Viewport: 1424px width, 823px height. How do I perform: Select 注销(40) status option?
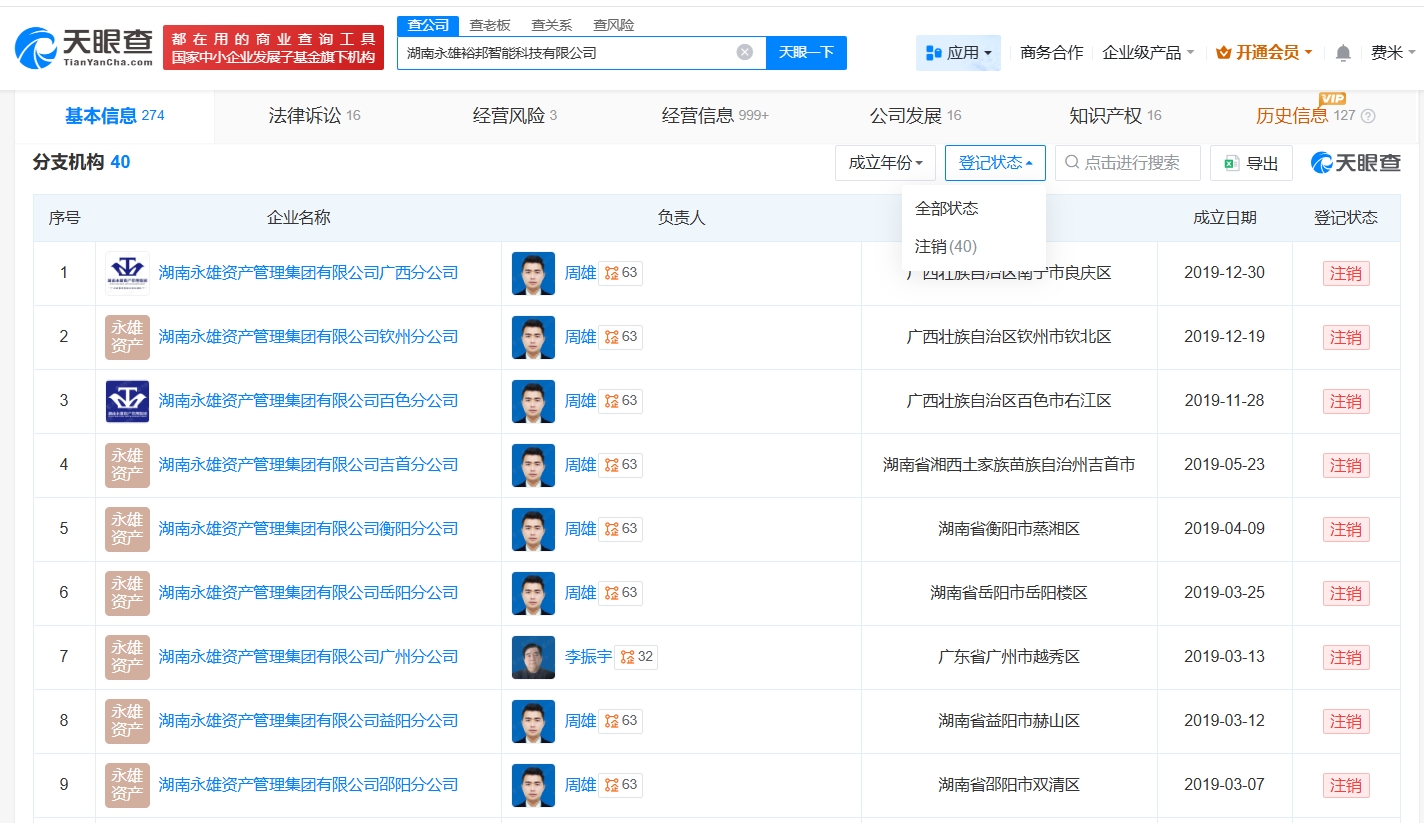[x=945, y=246]
